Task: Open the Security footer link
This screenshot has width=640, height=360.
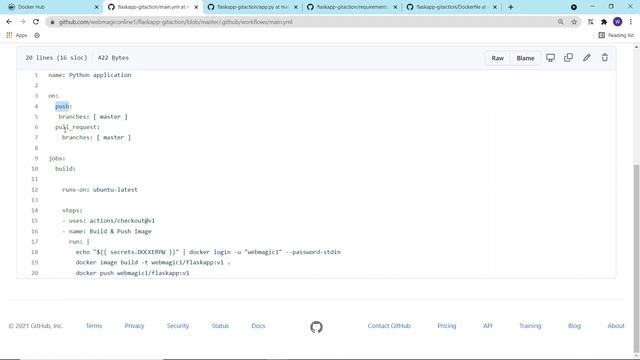Action: pos(178,326)
